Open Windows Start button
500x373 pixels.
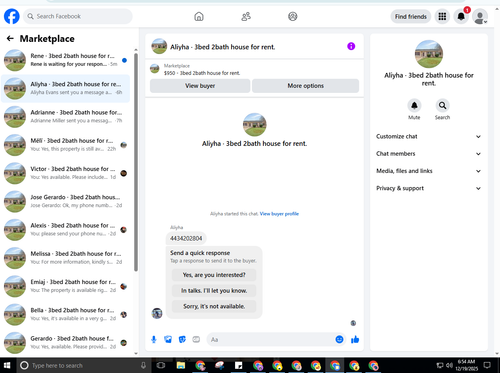coord(7,365)
